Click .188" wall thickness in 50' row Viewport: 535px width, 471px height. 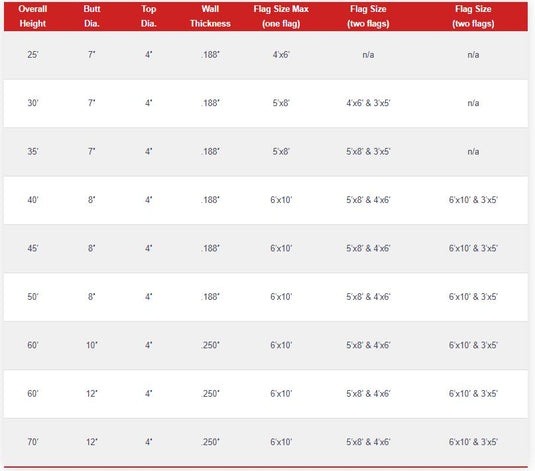210,297
